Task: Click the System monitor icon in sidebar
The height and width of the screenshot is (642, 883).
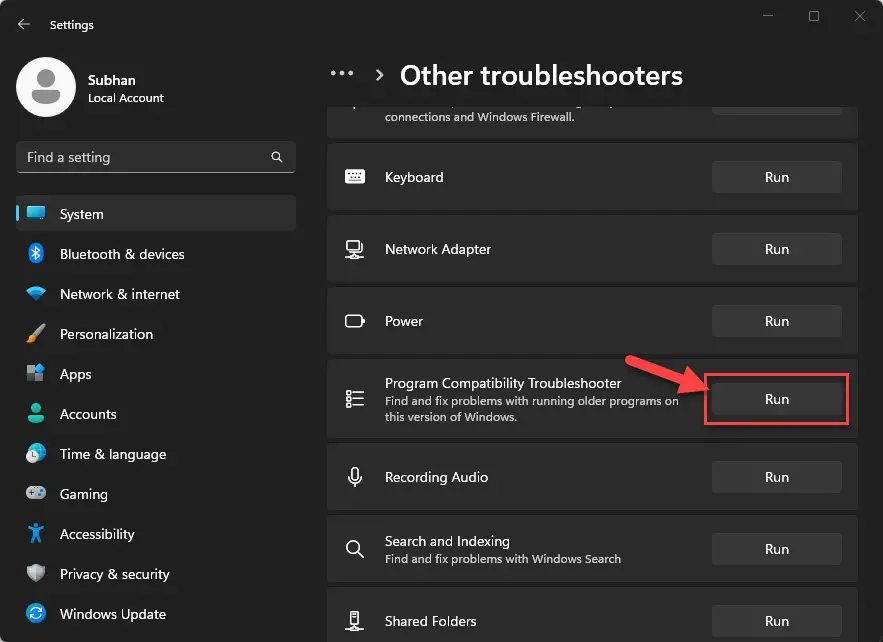Action: coord(36,213)
